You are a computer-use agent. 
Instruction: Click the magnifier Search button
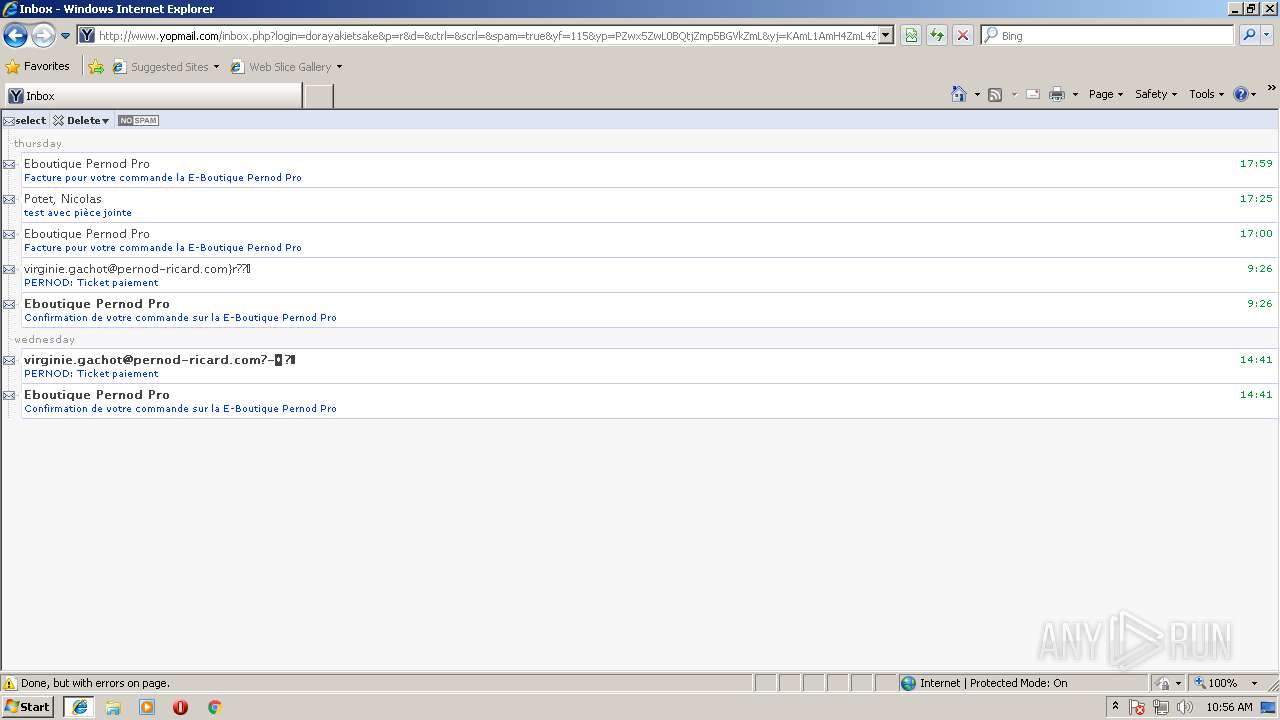click(1248, 36)
